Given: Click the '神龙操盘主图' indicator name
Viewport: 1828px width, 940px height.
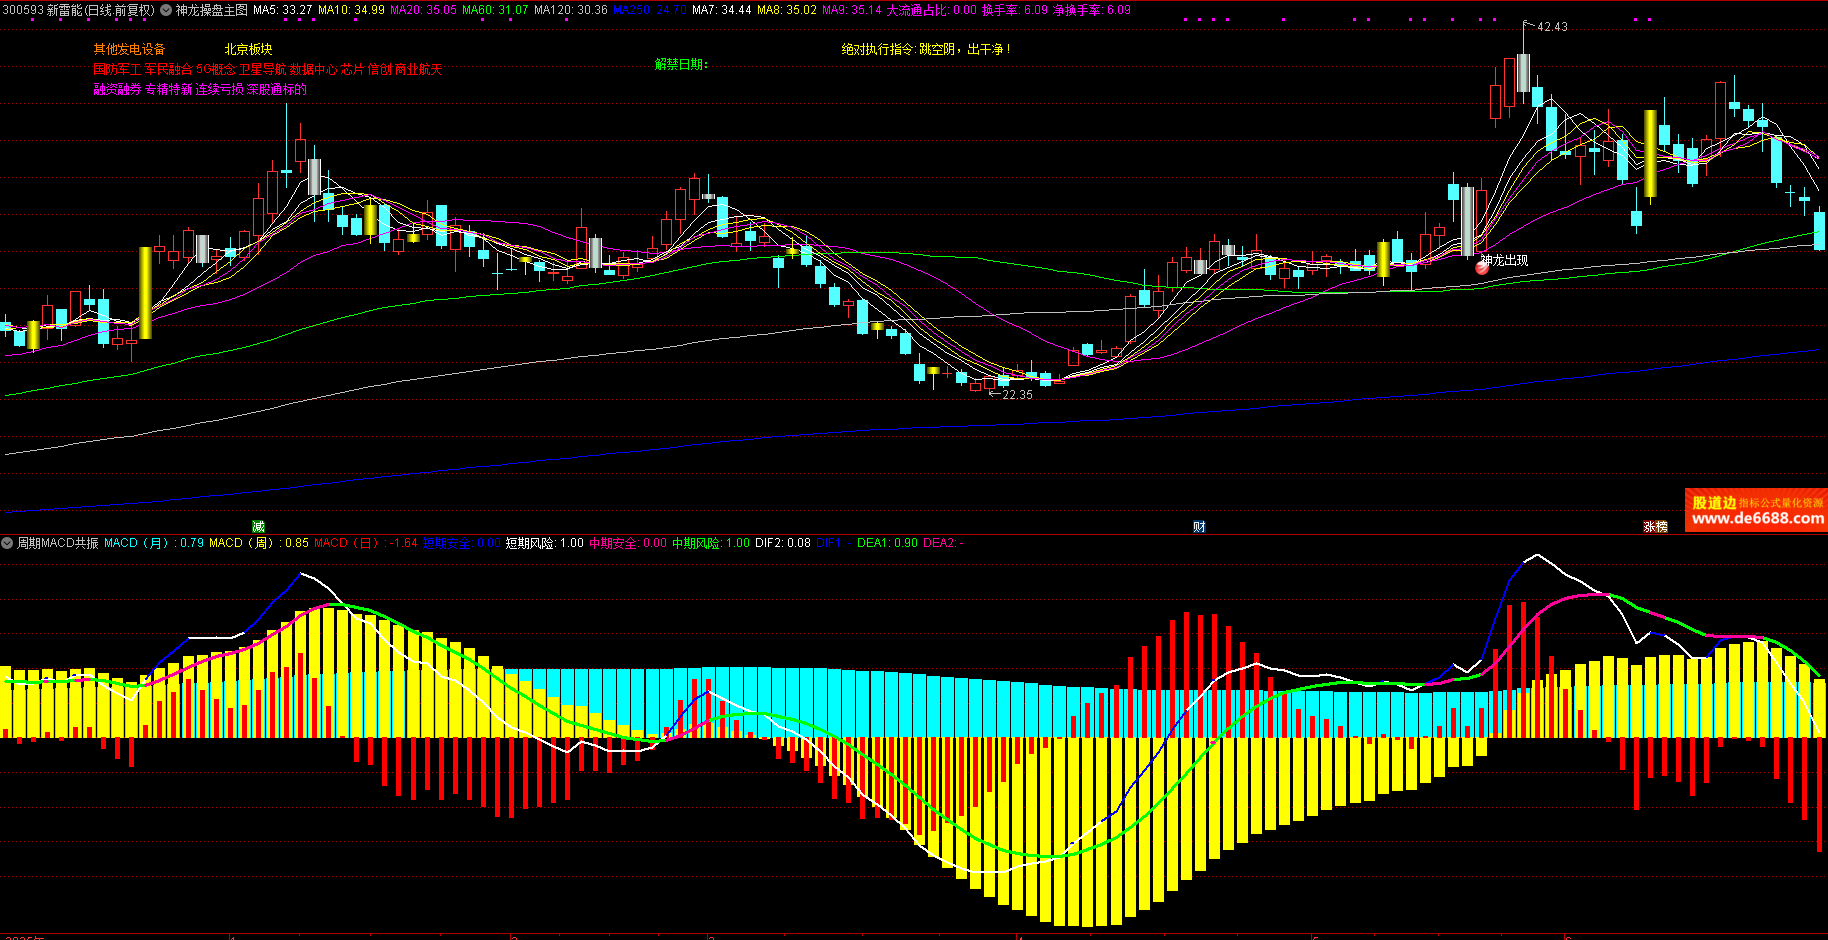Looking at the screenshot, I should click(211, 10).
